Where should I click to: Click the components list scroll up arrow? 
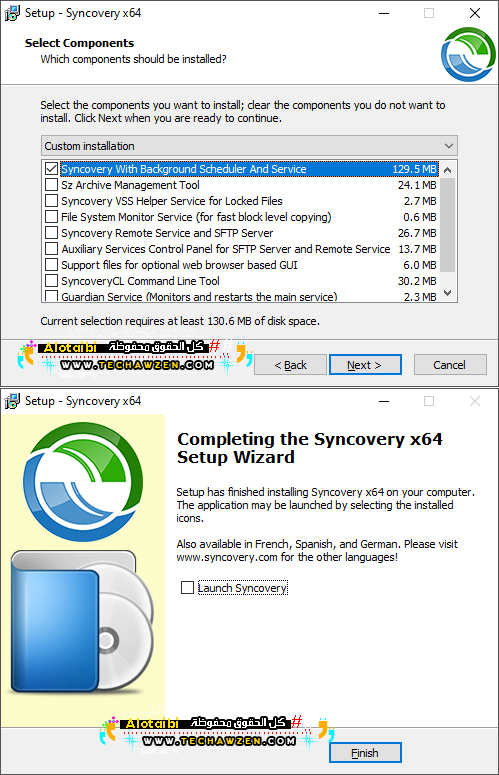(448, 170)
